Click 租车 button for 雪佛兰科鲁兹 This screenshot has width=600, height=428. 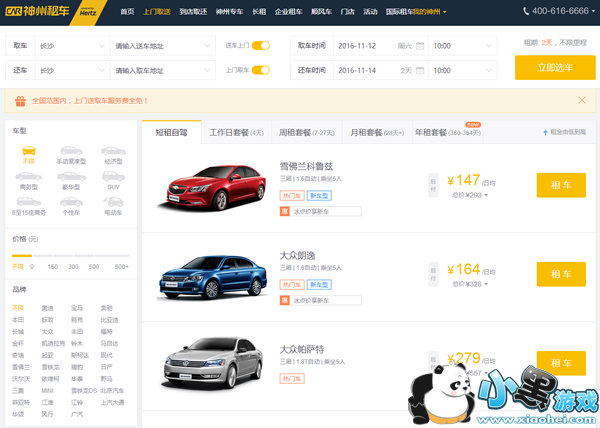[x=561, y=185]
